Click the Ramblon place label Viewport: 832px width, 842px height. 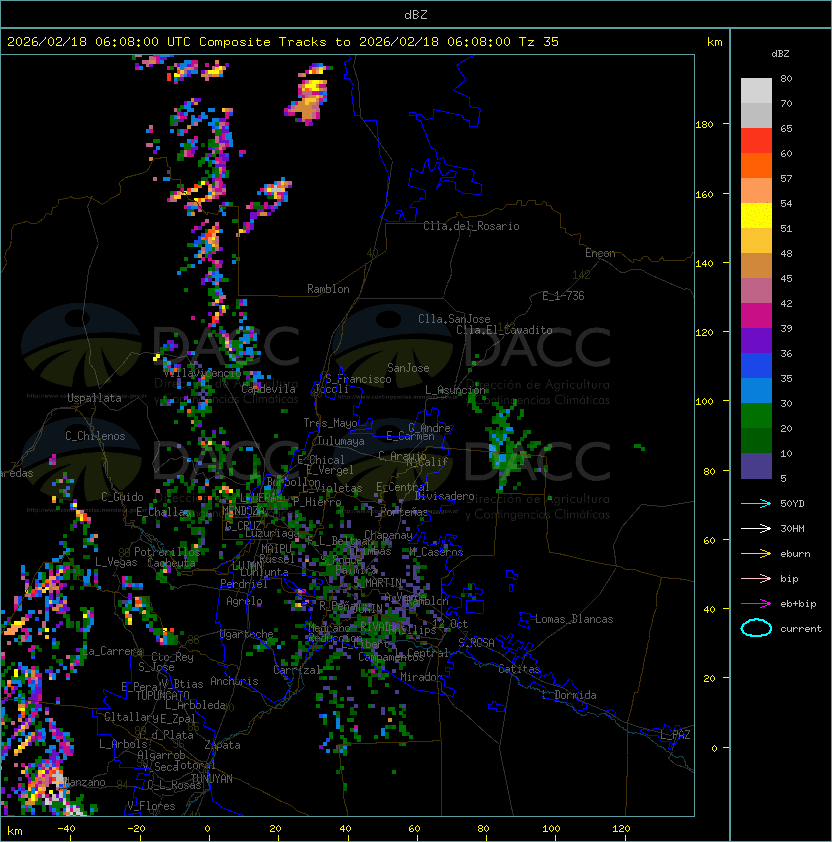328,289
